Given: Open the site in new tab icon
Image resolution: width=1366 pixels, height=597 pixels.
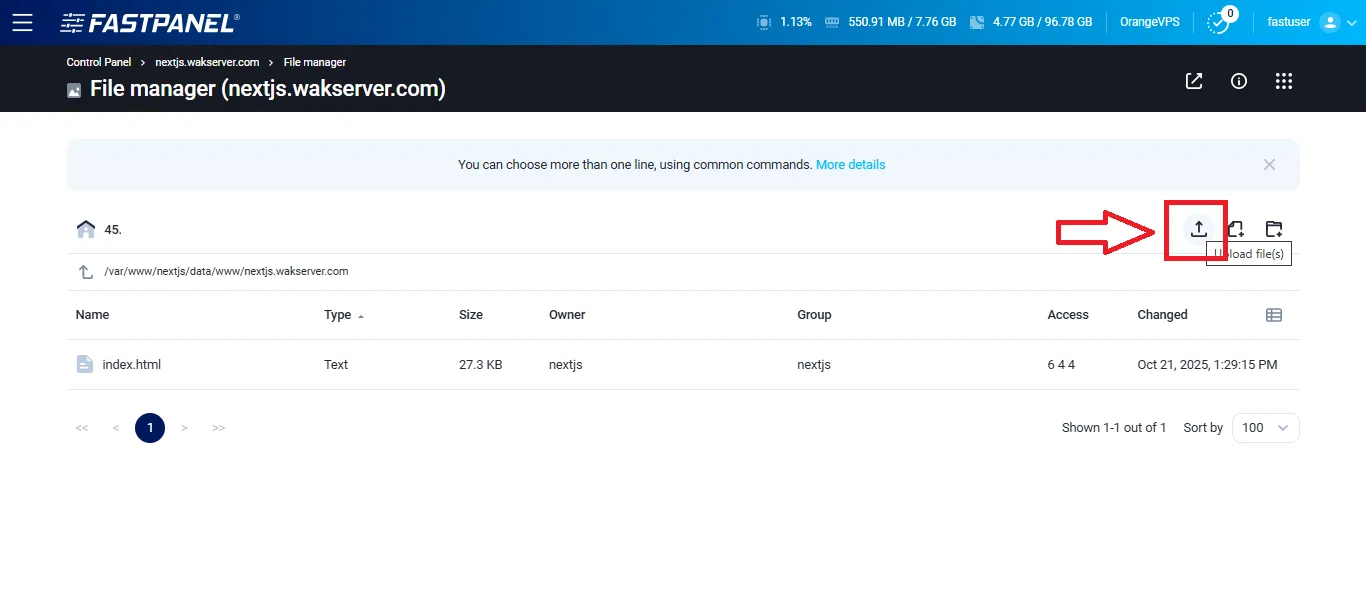Looking at the screenshot, I should click(1193, 81).
